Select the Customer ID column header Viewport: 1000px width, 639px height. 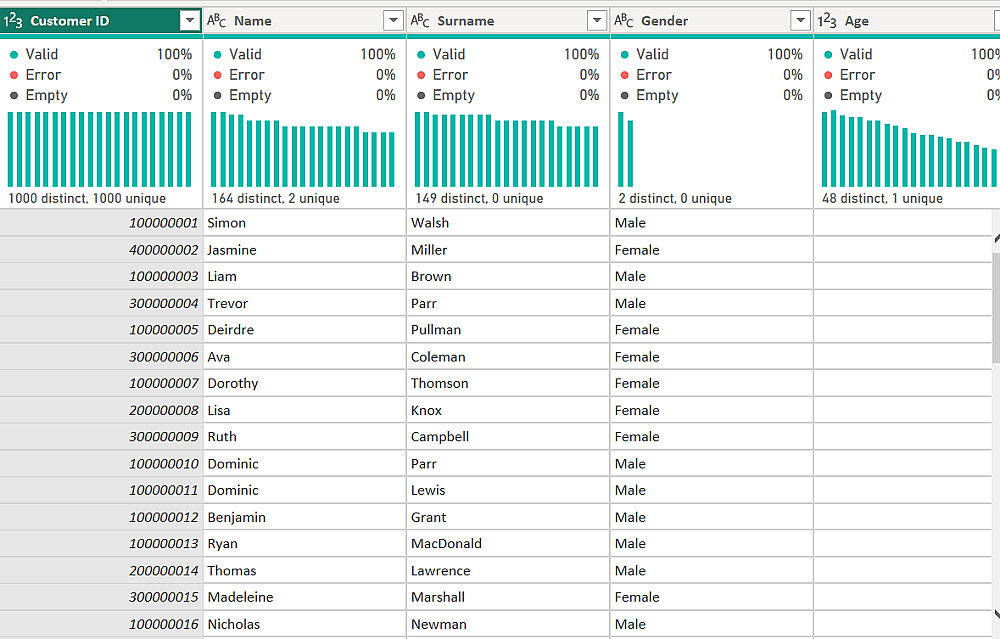click(x=90, y=21)
